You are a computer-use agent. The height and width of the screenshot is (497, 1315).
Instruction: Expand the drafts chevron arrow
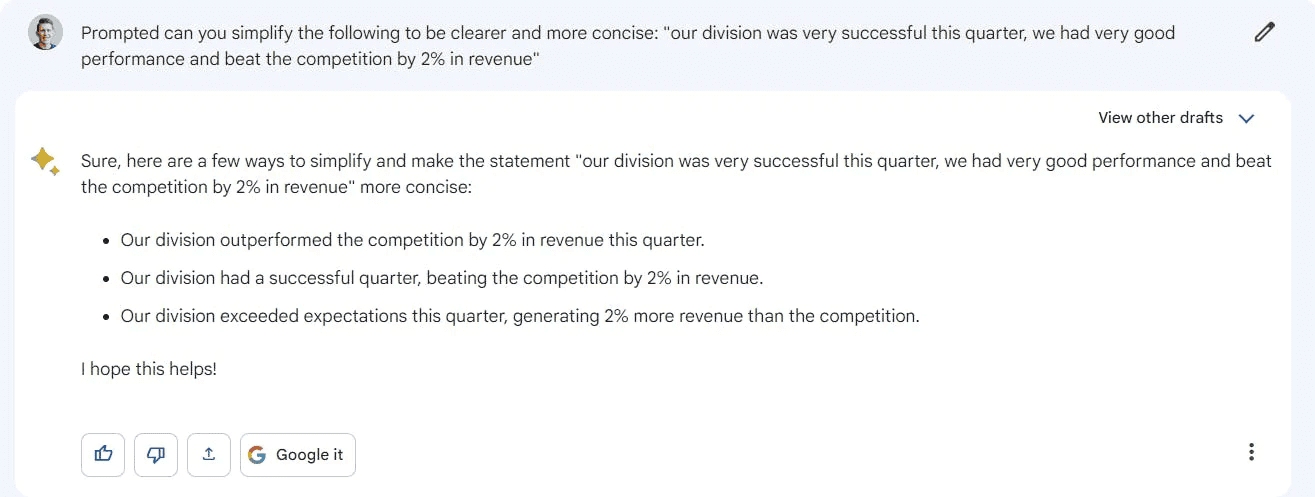click(x=1246, y=118)
